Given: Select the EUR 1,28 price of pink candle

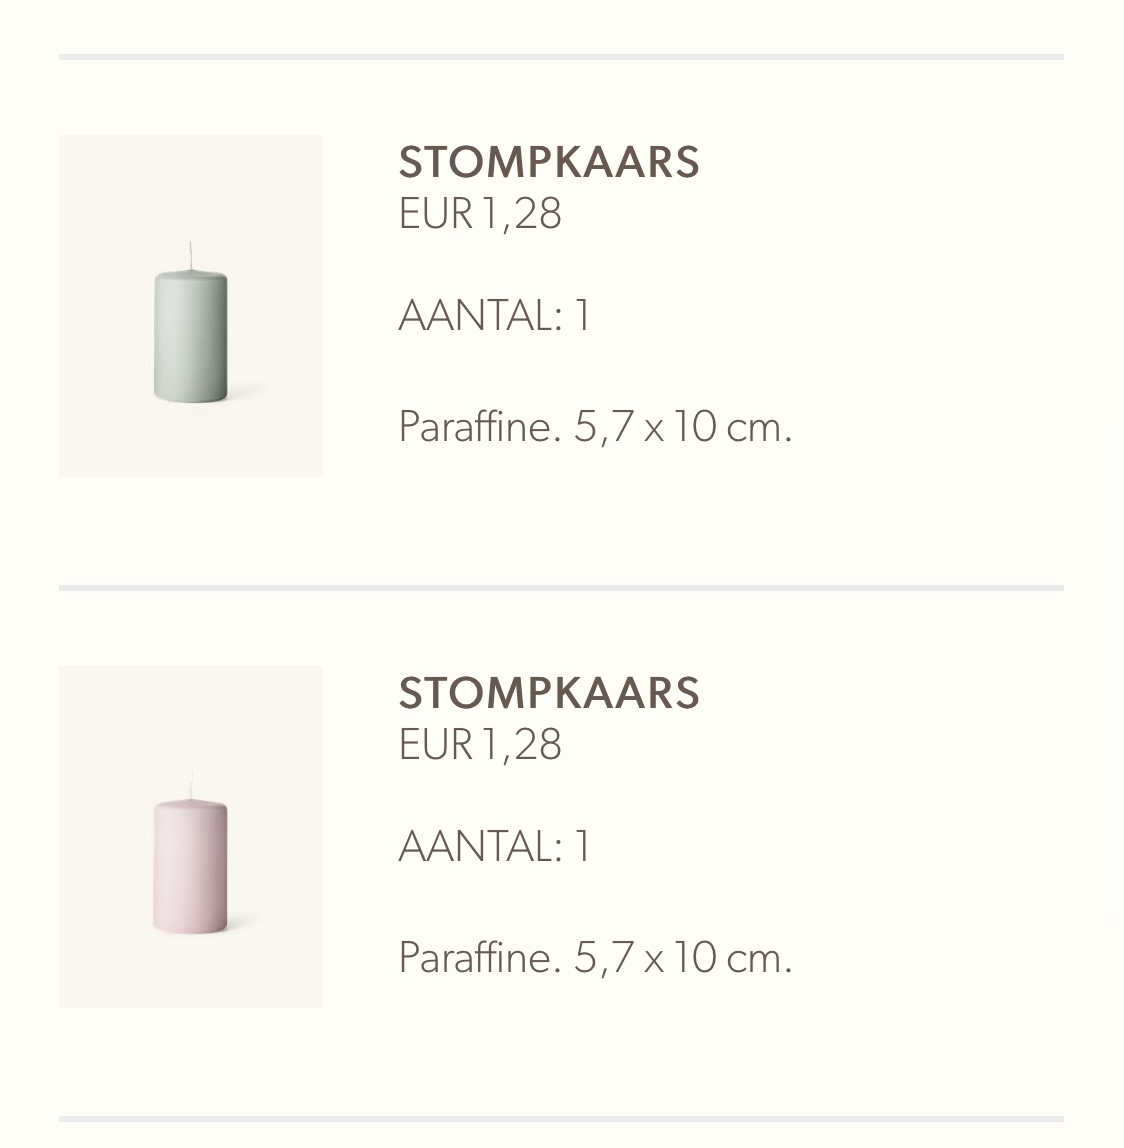Looking at the screenshot, I should 480,745.
